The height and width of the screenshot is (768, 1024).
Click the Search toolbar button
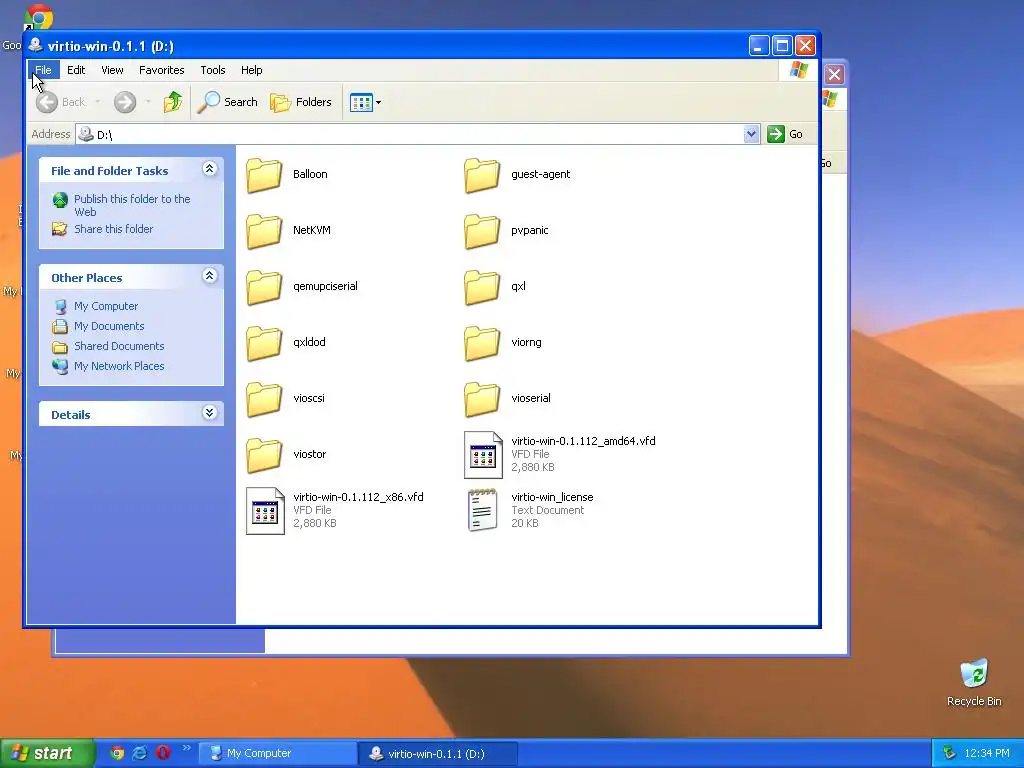click(x=228, y=102)
